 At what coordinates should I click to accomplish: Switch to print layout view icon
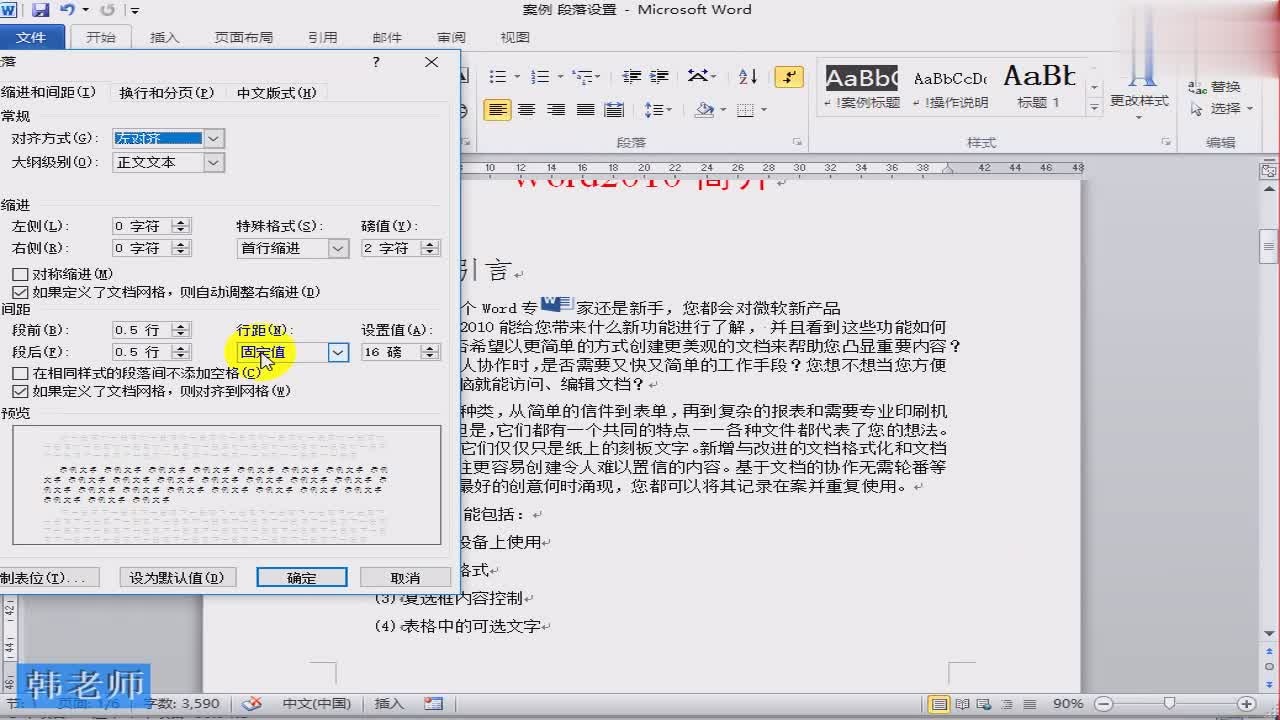click(x=939, y=704)
